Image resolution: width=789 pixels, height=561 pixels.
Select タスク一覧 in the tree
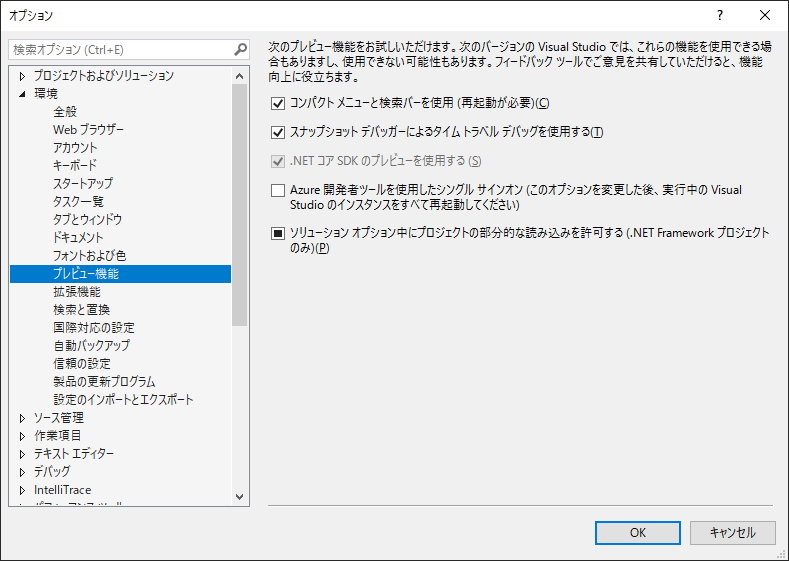pos(78,202)
